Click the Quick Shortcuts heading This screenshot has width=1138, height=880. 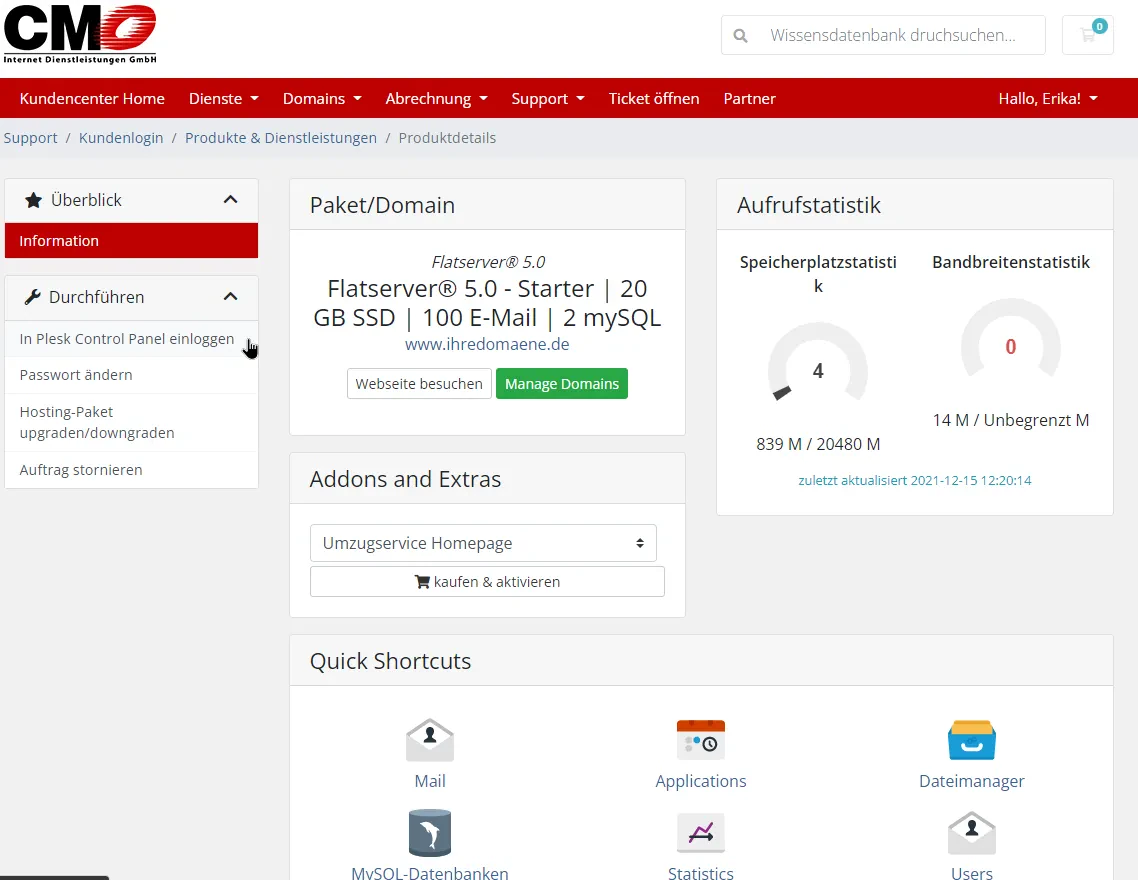point(390,661)
